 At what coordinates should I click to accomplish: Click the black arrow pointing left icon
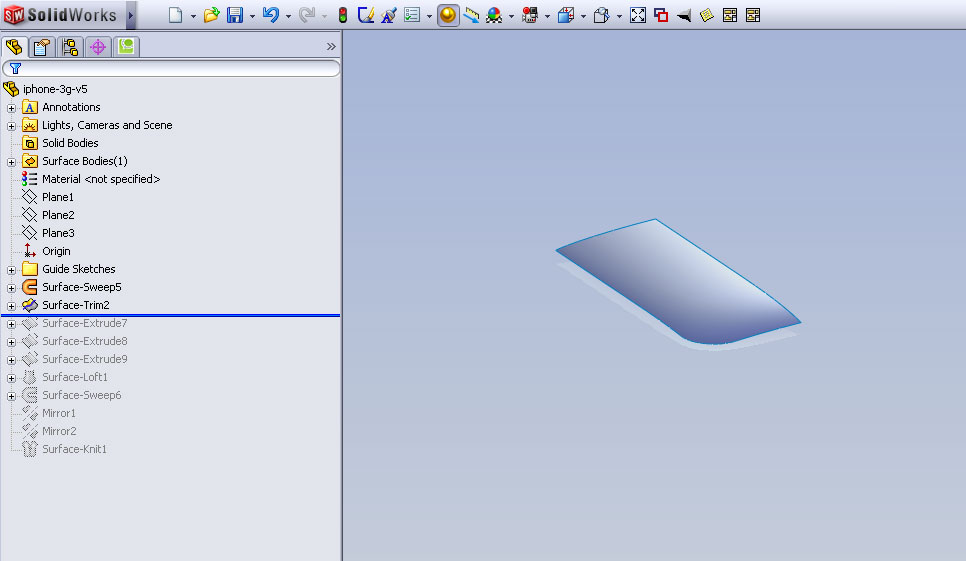pyautogui.click(x=684, y=15)
